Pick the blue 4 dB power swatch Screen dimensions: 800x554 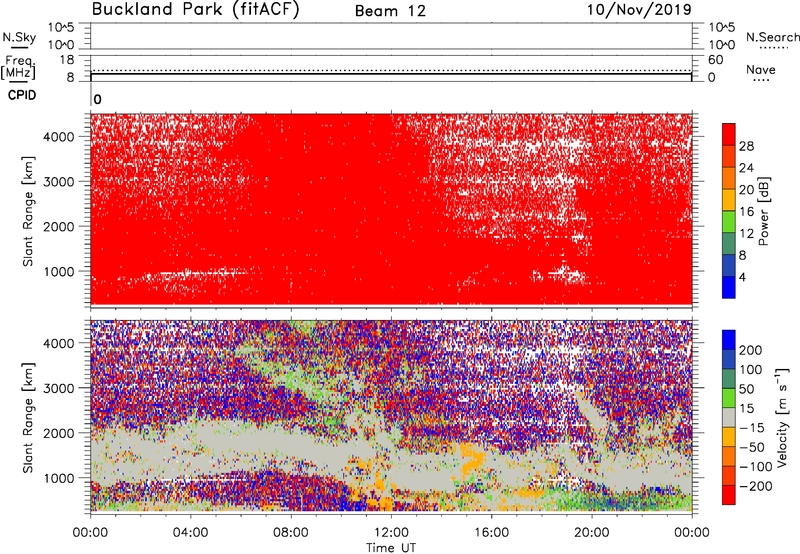[729, 287]
